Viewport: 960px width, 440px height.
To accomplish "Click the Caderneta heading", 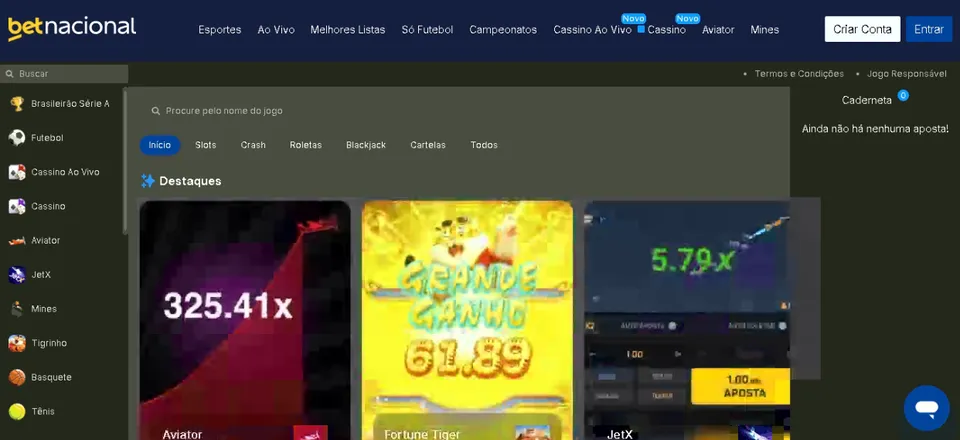I will coord(866,100).
